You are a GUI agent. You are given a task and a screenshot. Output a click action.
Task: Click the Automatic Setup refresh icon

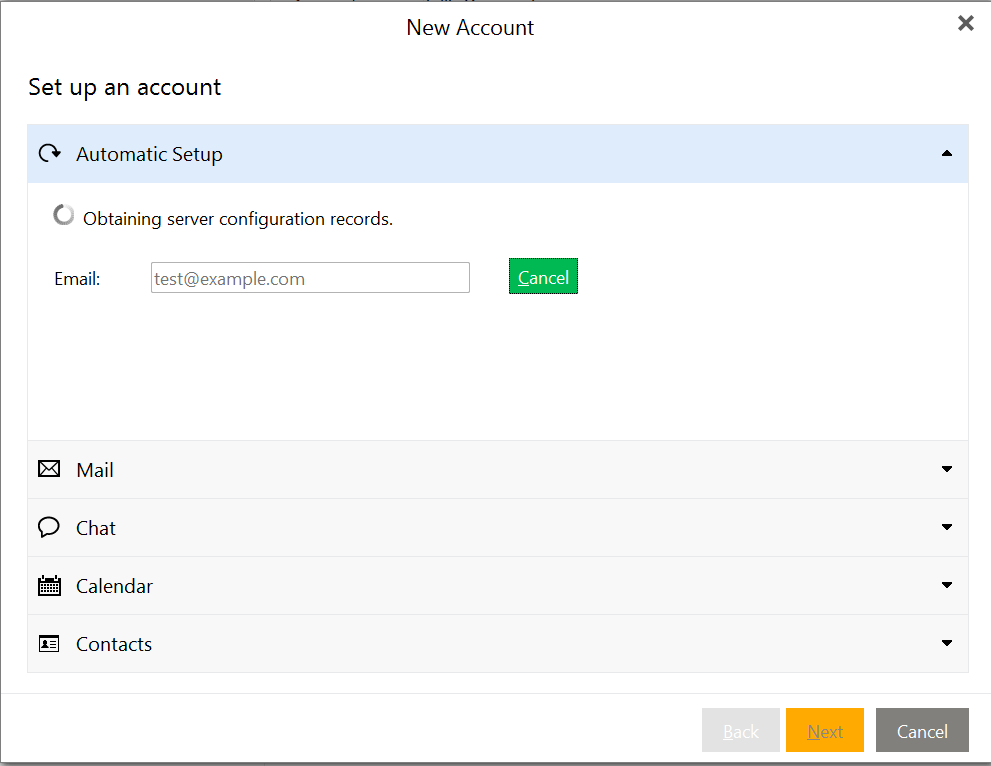click(x=49, y=153)
